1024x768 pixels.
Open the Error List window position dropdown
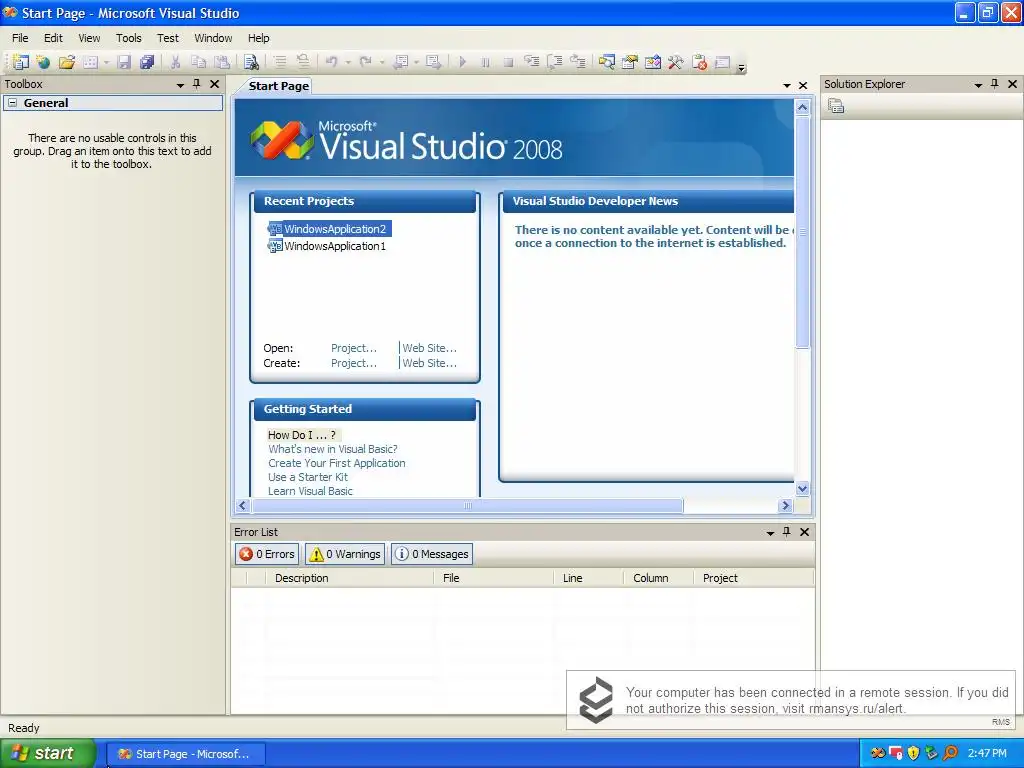click(x=771, y=533)
